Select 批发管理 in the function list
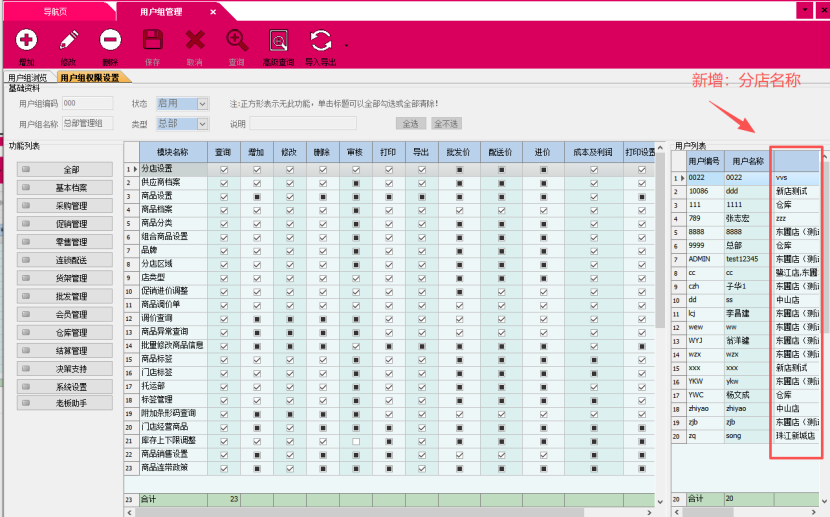 pyautogui.click(x=65, y=296)
